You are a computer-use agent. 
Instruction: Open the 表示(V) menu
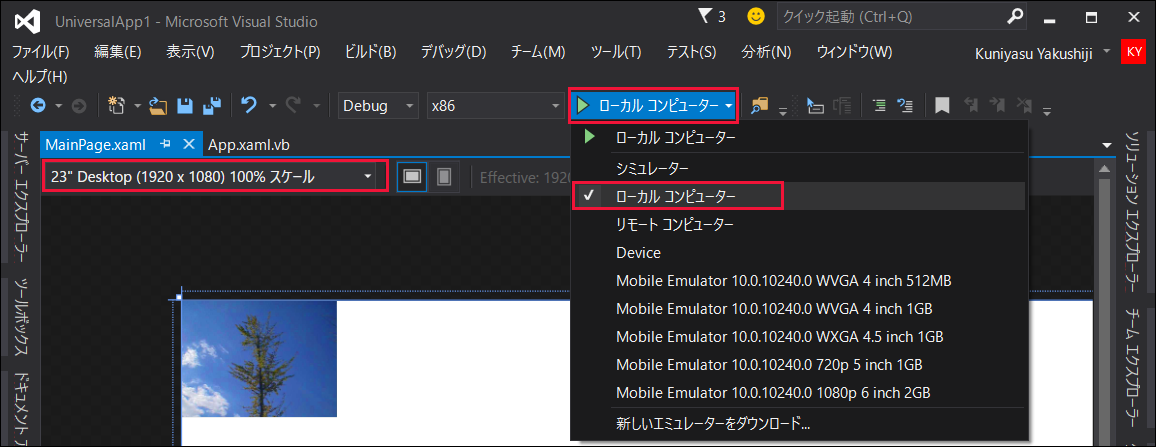point(190,52)
